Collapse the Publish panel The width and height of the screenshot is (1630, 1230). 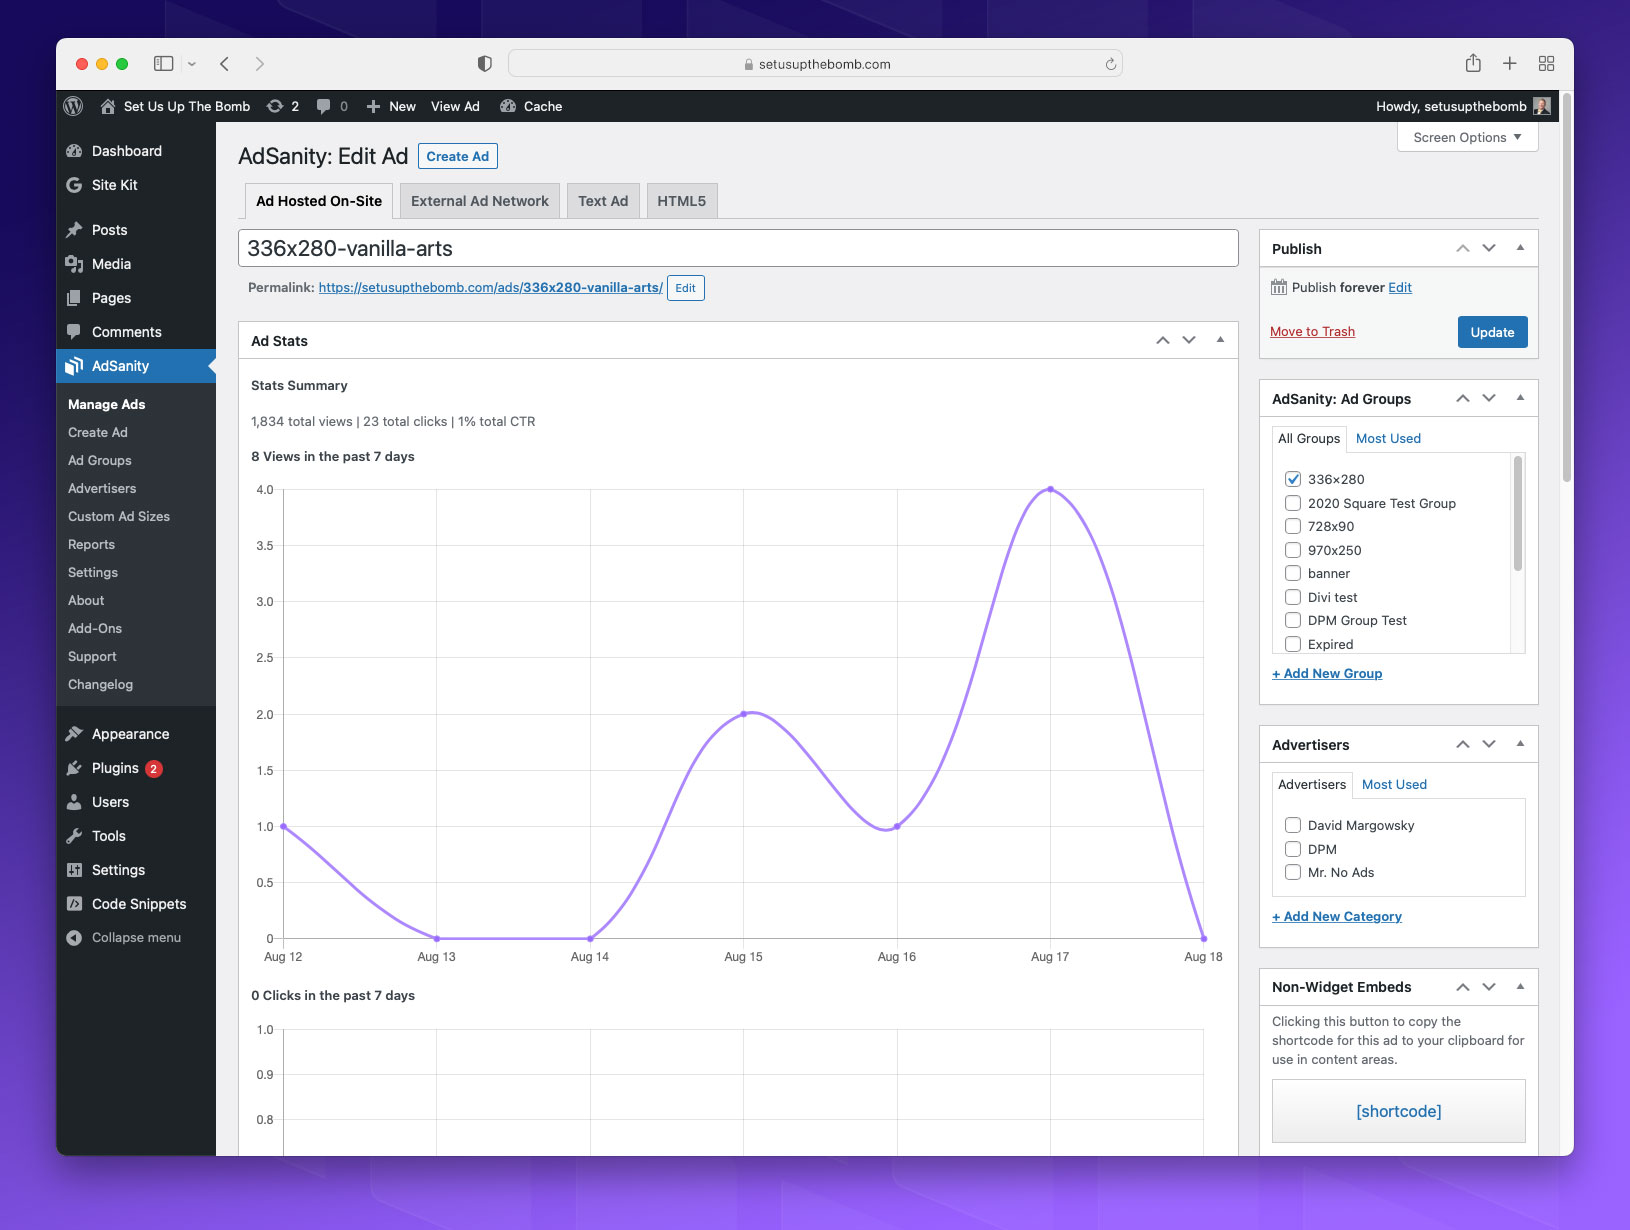(1522, 248)
